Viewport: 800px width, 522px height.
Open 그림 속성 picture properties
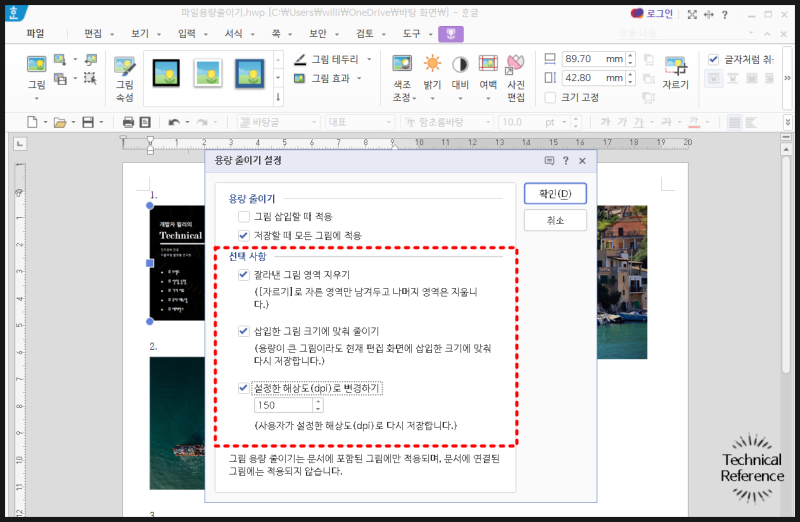[x=124, y=79]
